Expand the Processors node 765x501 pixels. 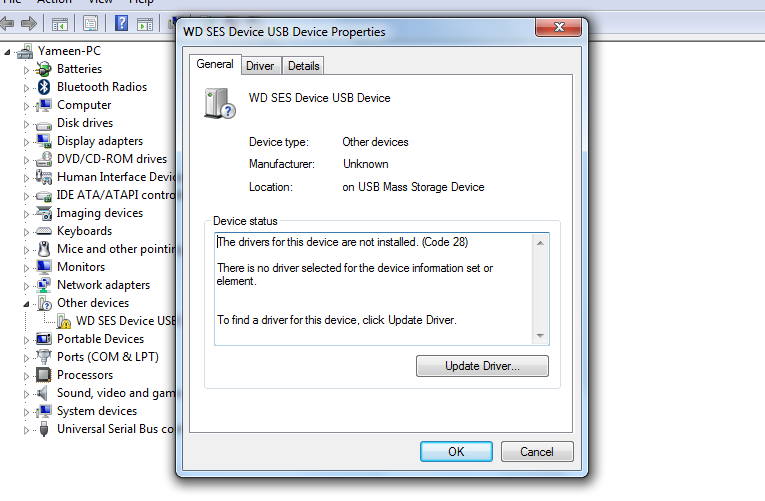[x=26, y=376]
